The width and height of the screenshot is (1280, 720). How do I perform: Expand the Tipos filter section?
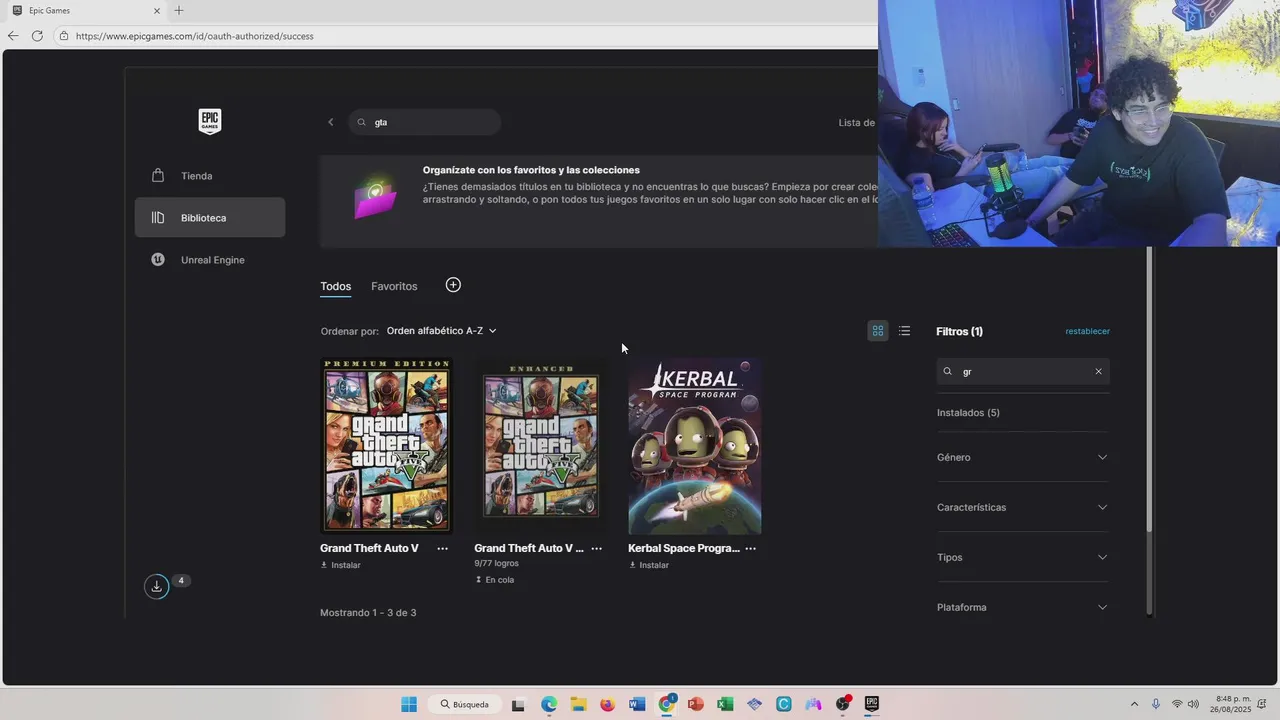(x=1023, y=557)
